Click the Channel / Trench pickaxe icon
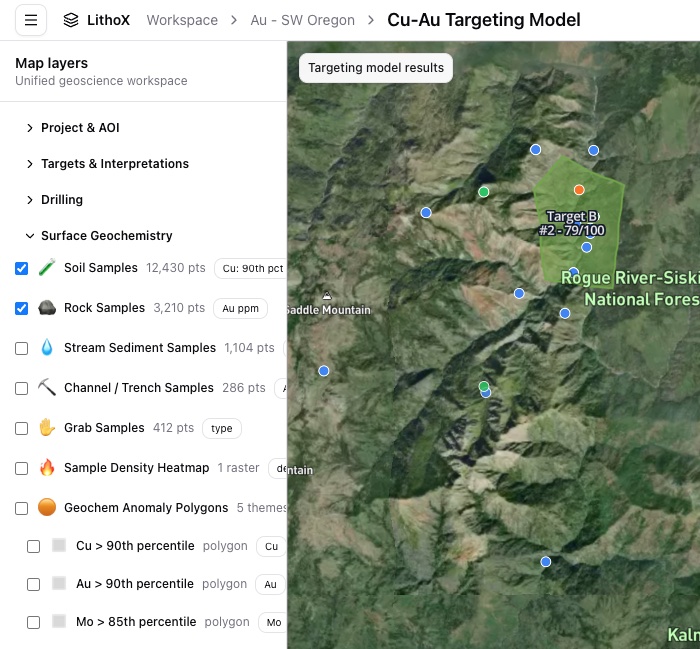 [47, 387]
